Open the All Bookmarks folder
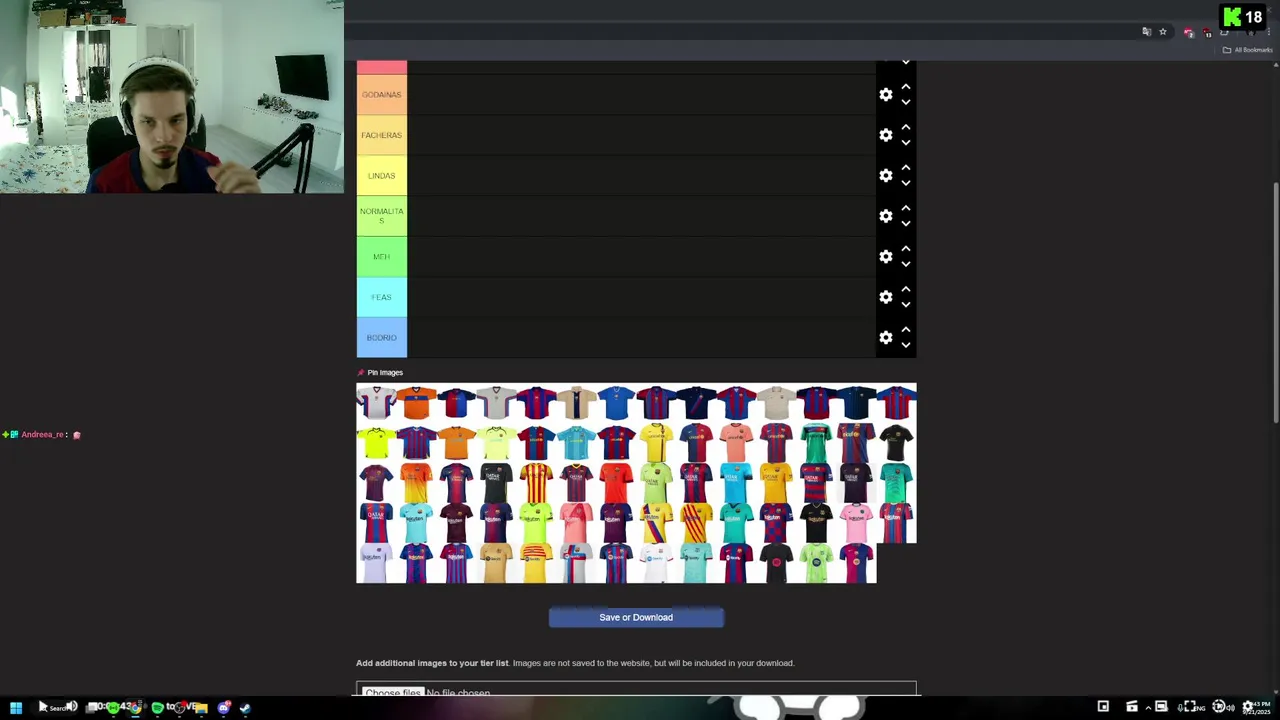 tap(1247, 50)
